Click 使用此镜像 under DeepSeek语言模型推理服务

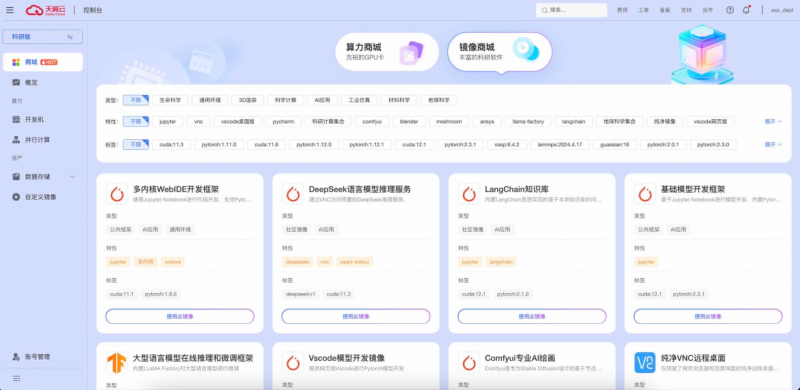[356, 316]
